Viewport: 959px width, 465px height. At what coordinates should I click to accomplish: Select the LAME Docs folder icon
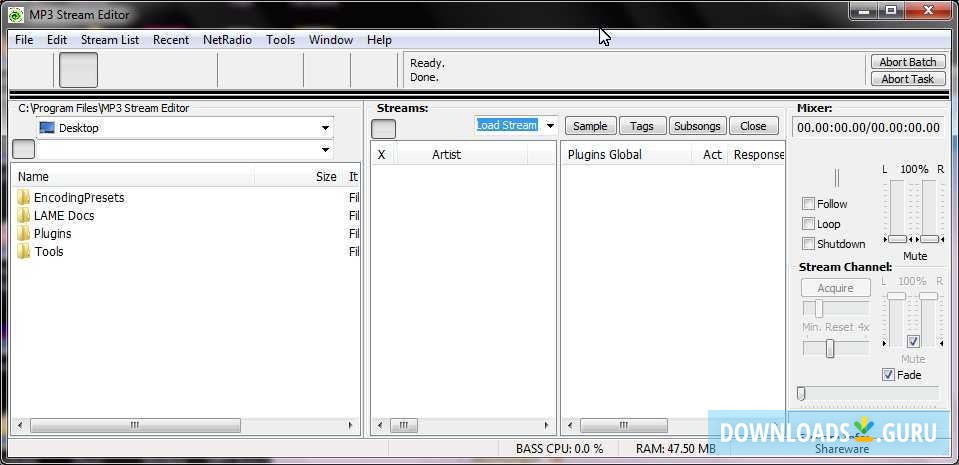pyautogui.click(x=23, y=215)
